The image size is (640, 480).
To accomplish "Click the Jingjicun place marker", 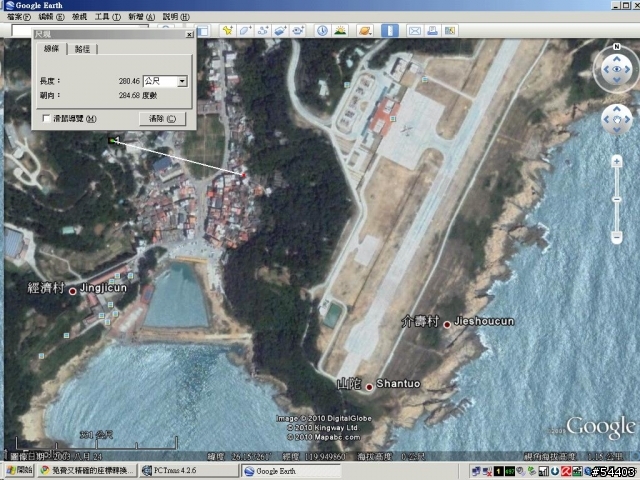I will click(x=73, y=291).
